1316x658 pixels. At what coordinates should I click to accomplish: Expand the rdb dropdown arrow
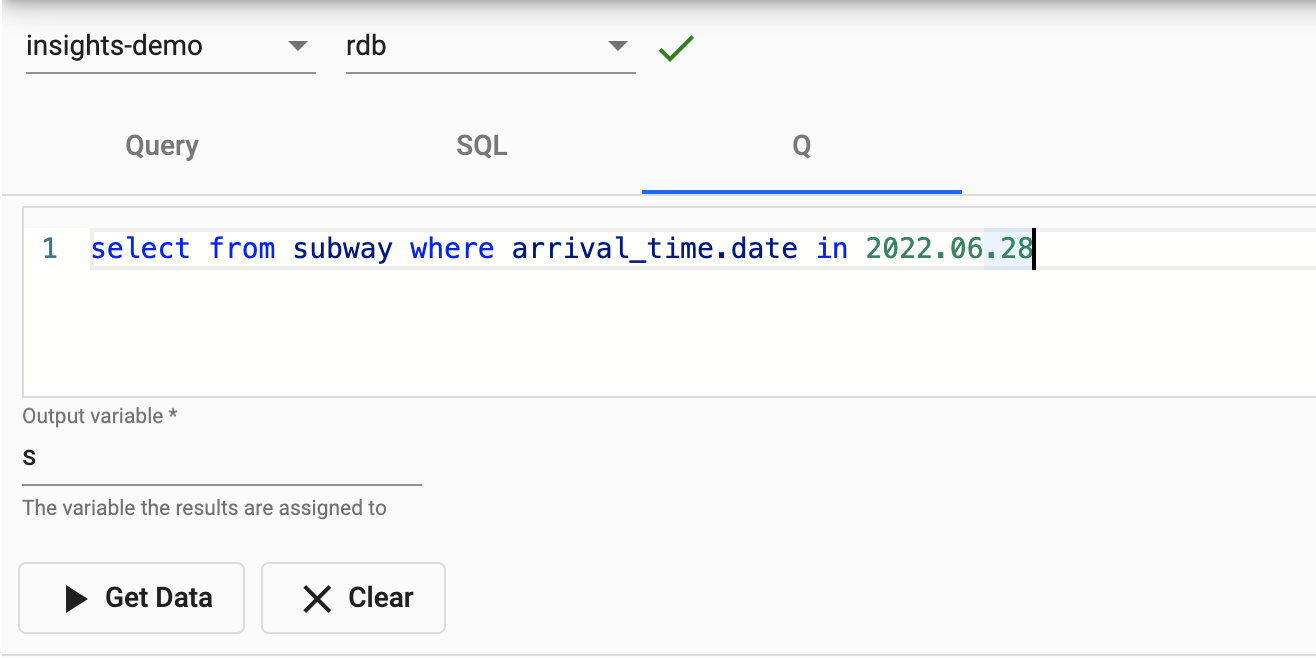[618, 46]
